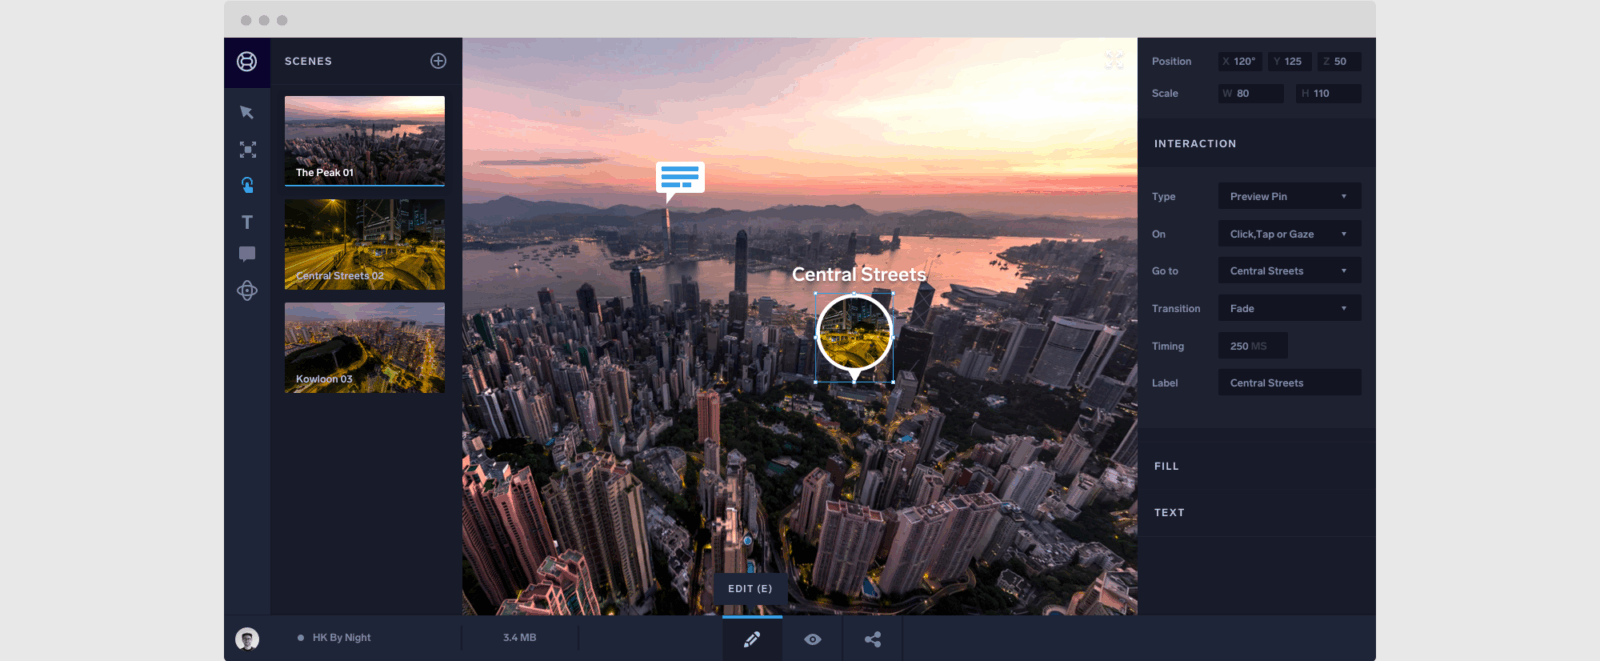Select the fit-to-frame tool in sidebar
The image size is (1600, 661).
[247, 150]
